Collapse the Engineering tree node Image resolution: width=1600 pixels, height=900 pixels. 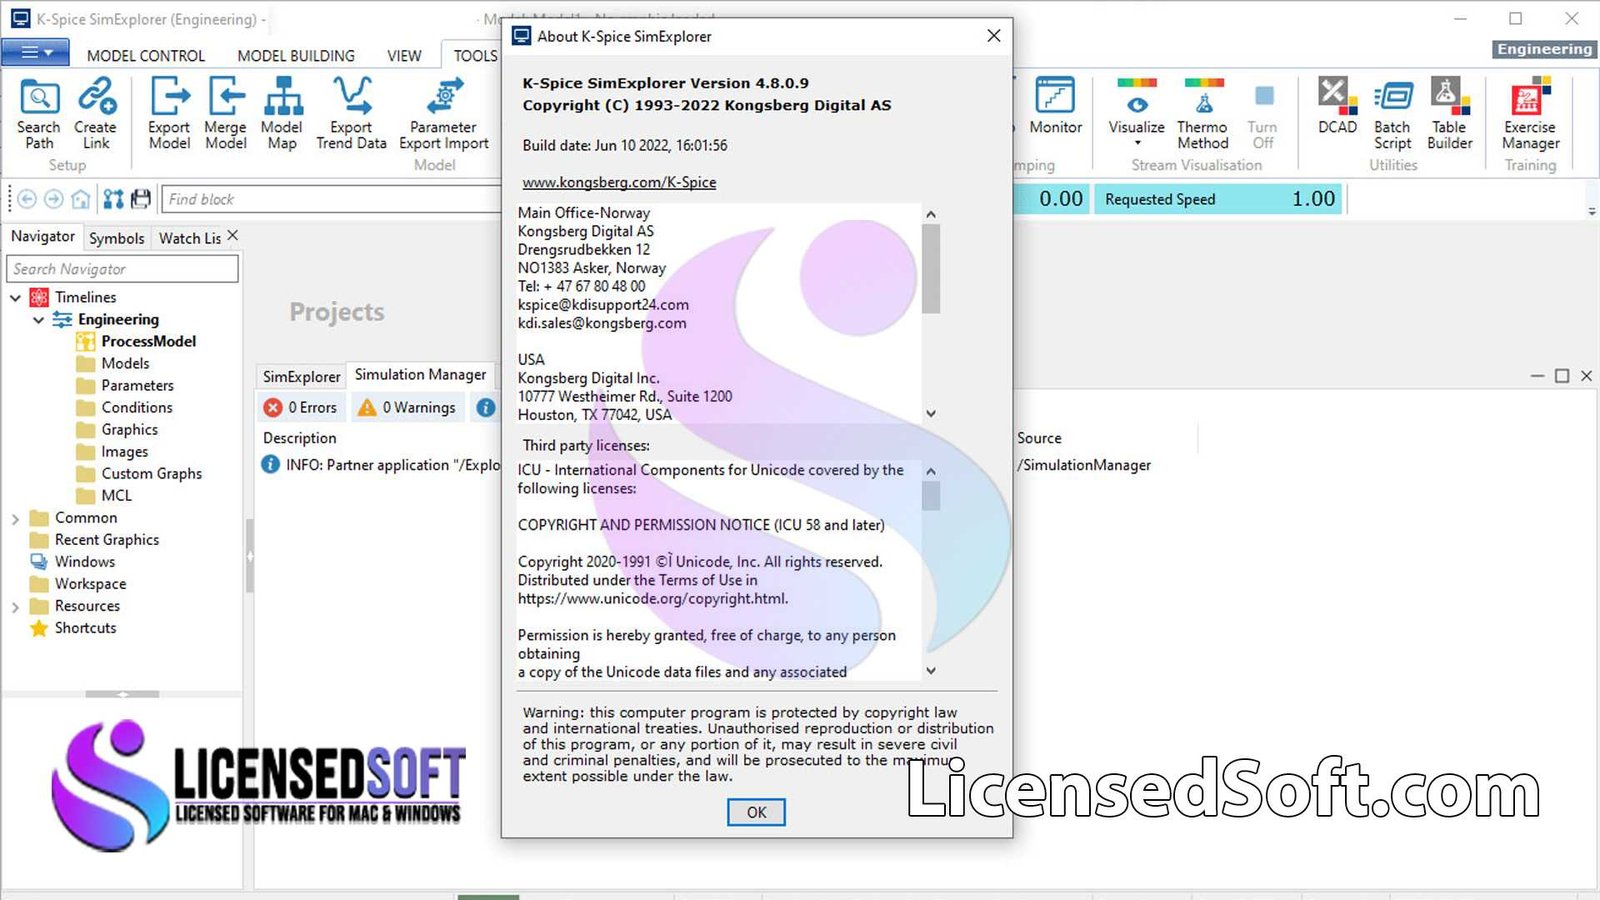[x=38, y=320]
